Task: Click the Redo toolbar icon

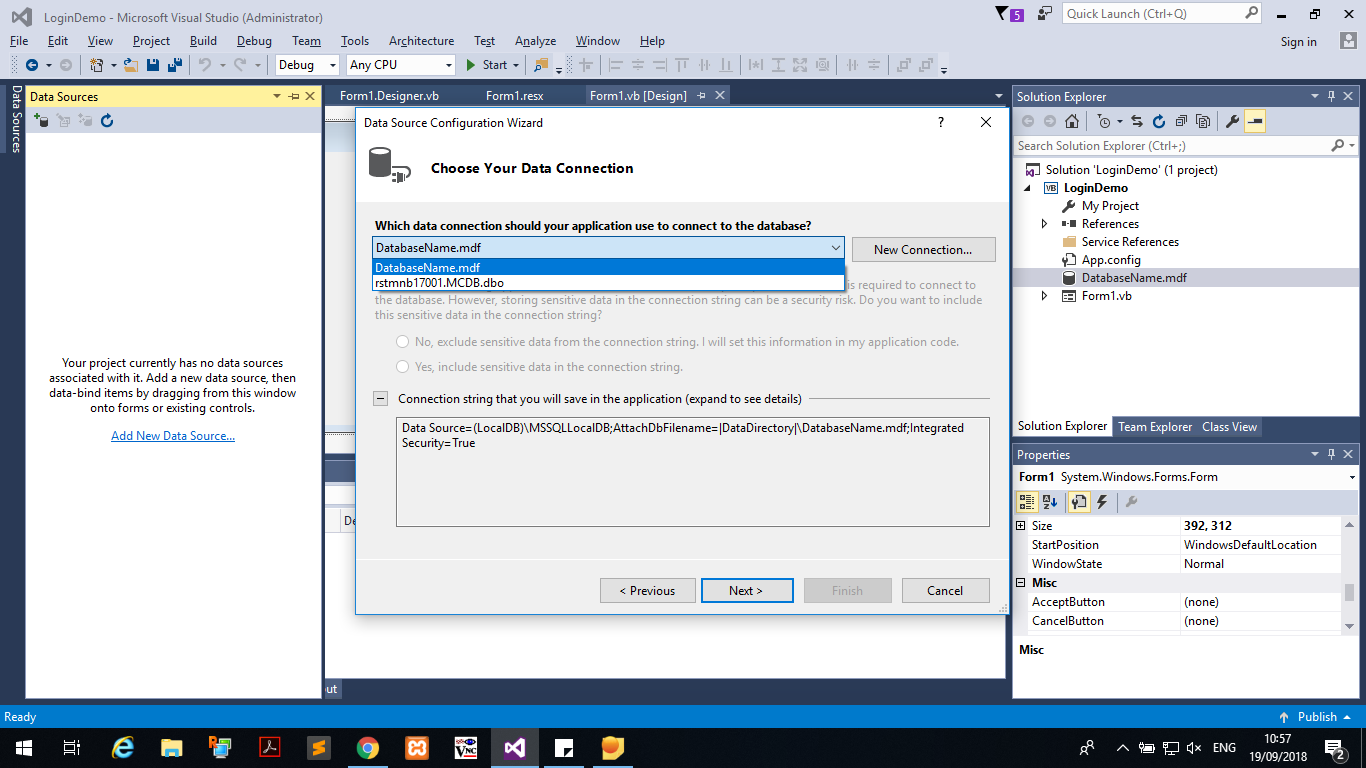Action: (x=240, y=65)
